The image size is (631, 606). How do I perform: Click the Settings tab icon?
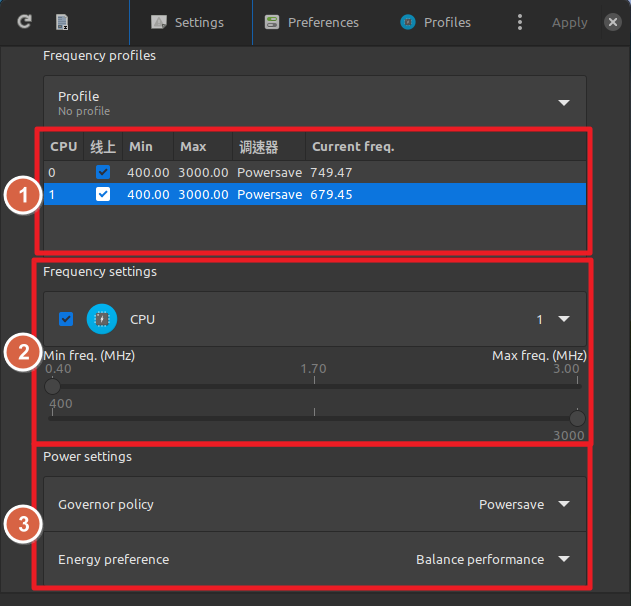coord(159,22)
